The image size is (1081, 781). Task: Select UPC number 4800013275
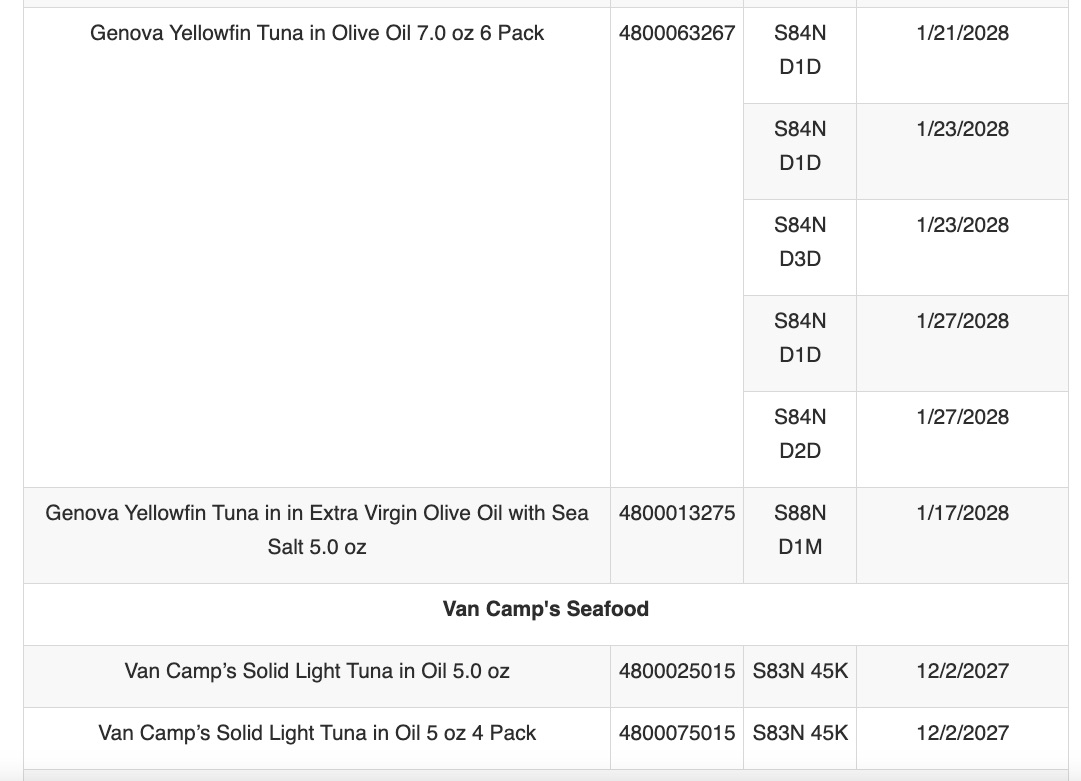(676, 513)
